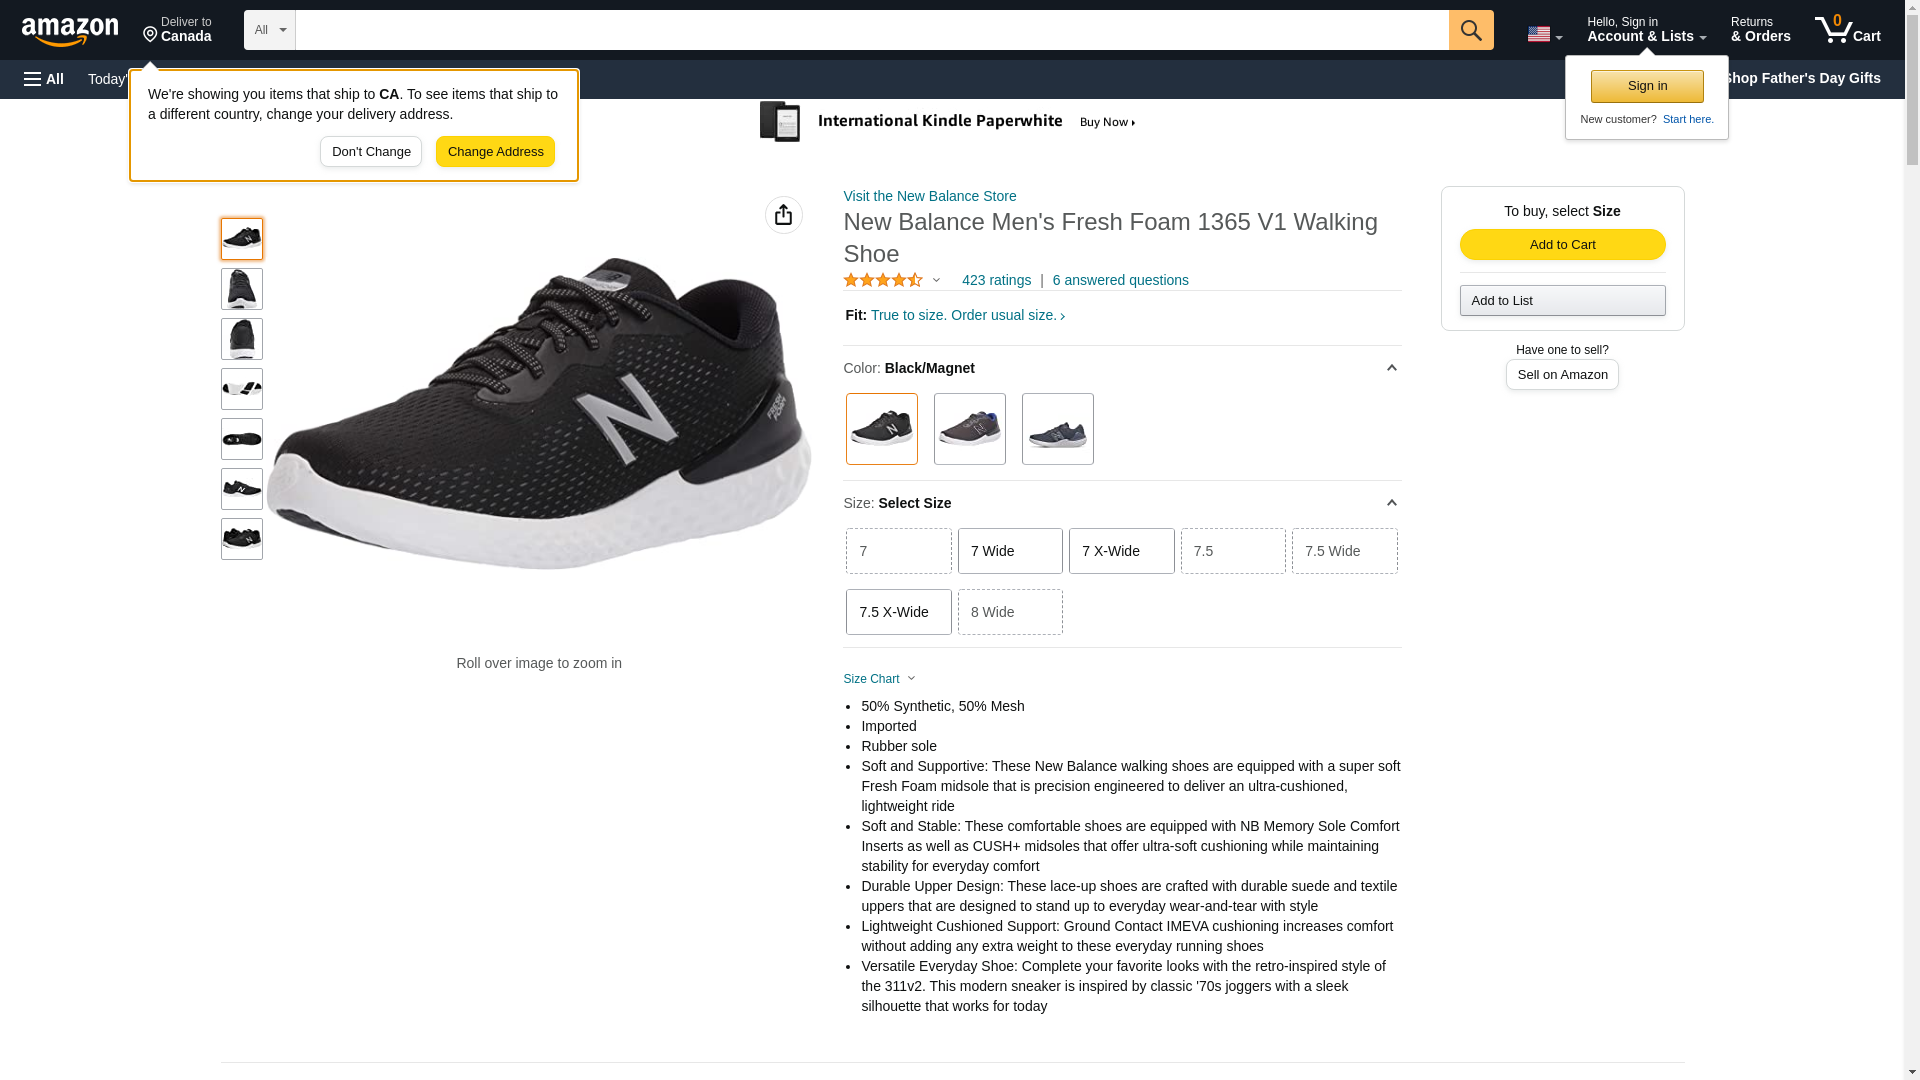Viewport: 1920px width, 1080px height.
Task: Click the Add to Cart button
Action: pyautogui.click(x=1561, y=245)
